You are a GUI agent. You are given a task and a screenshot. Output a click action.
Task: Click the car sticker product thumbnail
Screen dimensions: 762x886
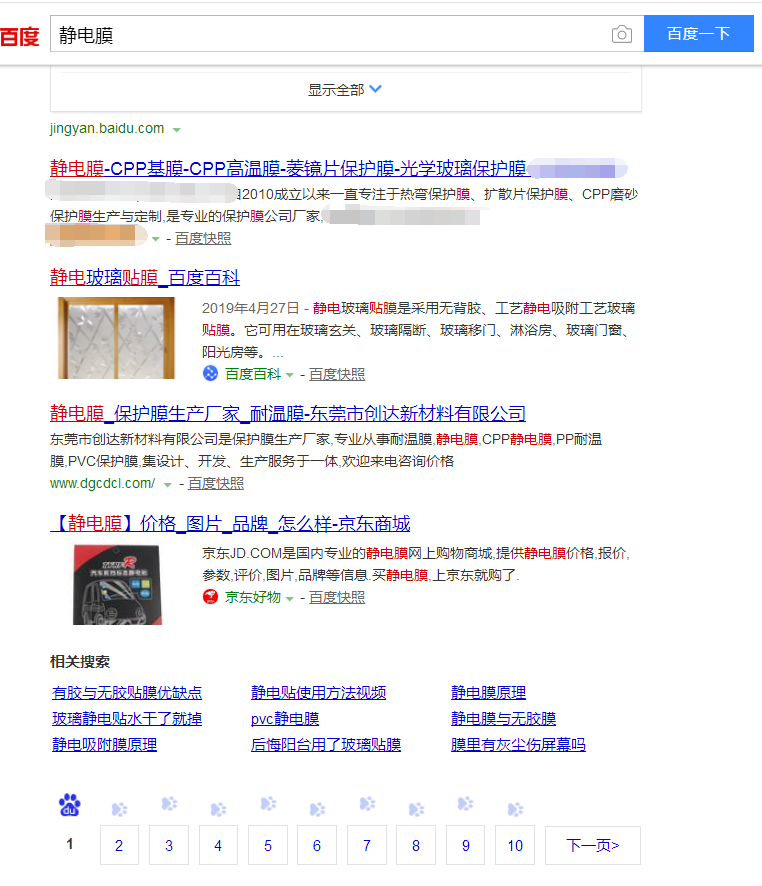click(117, 584)
